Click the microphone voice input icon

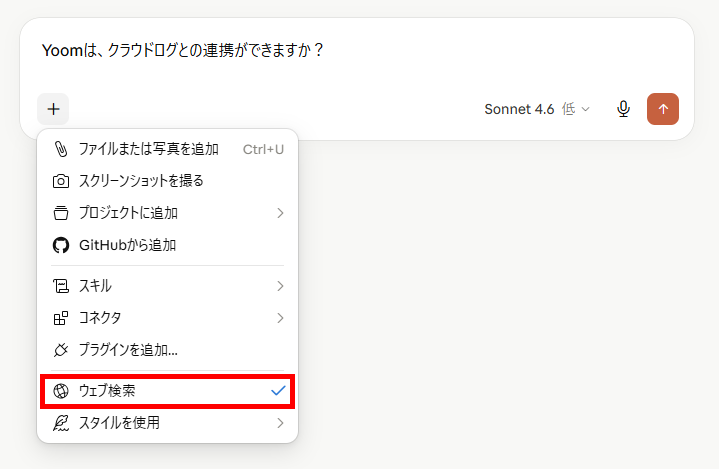click(623, 109)
